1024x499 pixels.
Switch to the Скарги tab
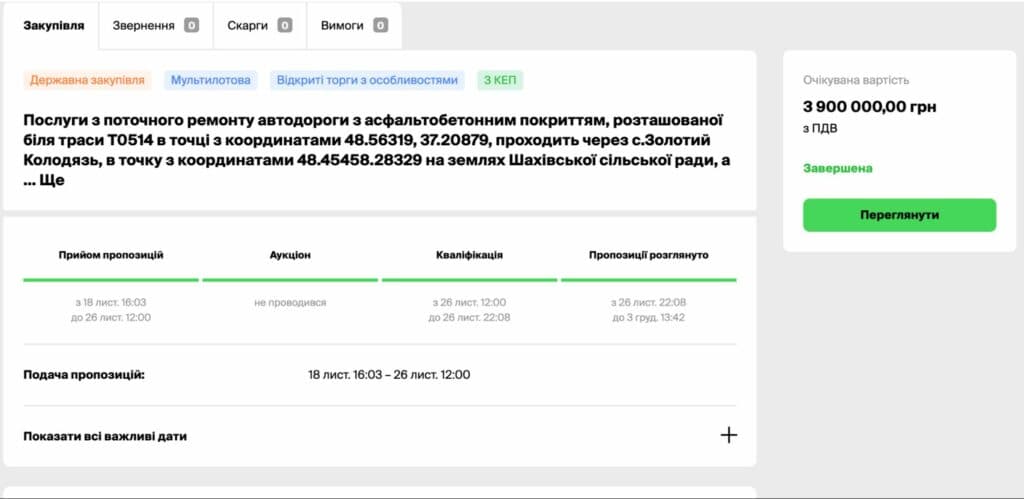(259, 25)
